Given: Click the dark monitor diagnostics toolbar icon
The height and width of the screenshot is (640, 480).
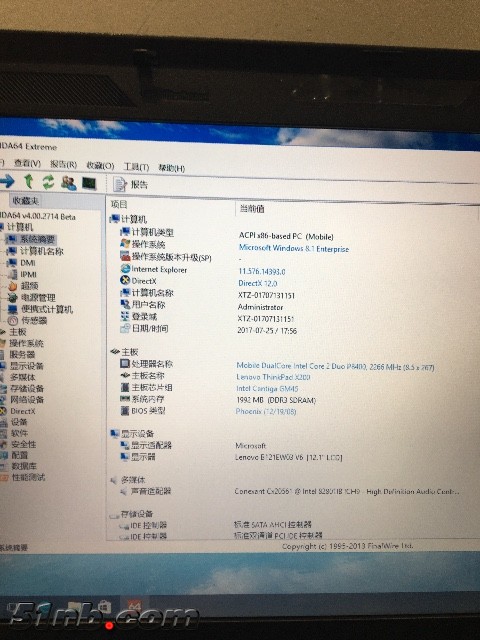Looking at the screenshot, I should tap(89, 184).
